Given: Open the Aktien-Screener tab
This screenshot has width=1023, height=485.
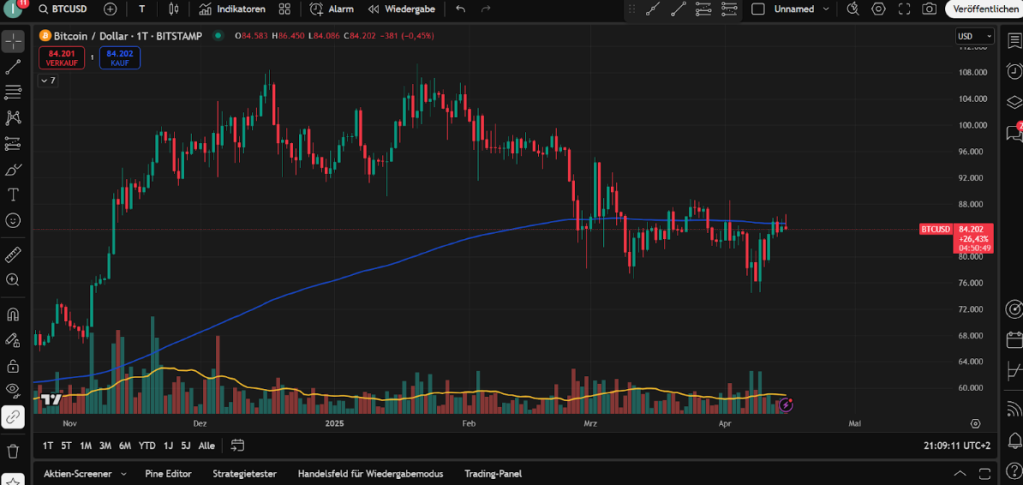Looking at the screenshot, I should pos(78,474).
